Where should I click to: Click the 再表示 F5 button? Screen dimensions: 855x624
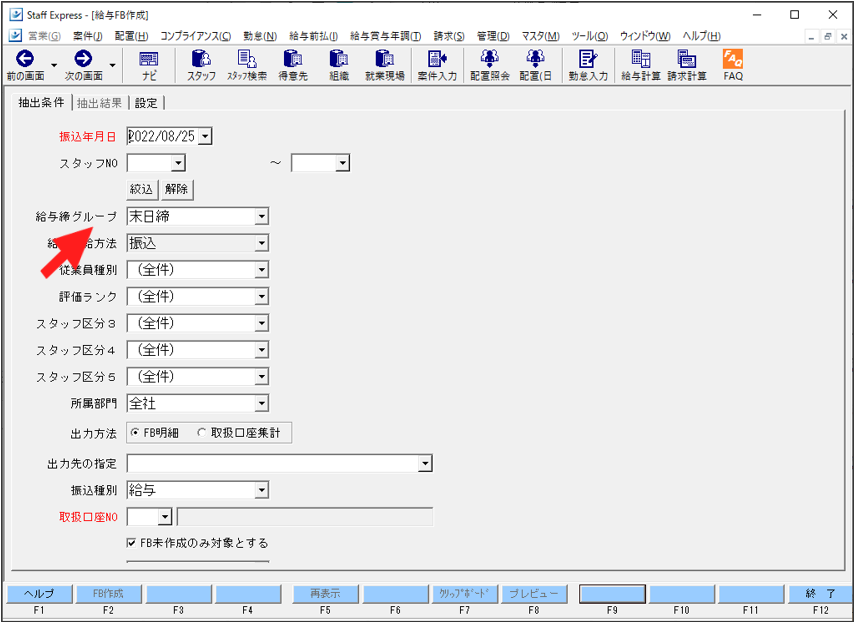coord(325,593)
